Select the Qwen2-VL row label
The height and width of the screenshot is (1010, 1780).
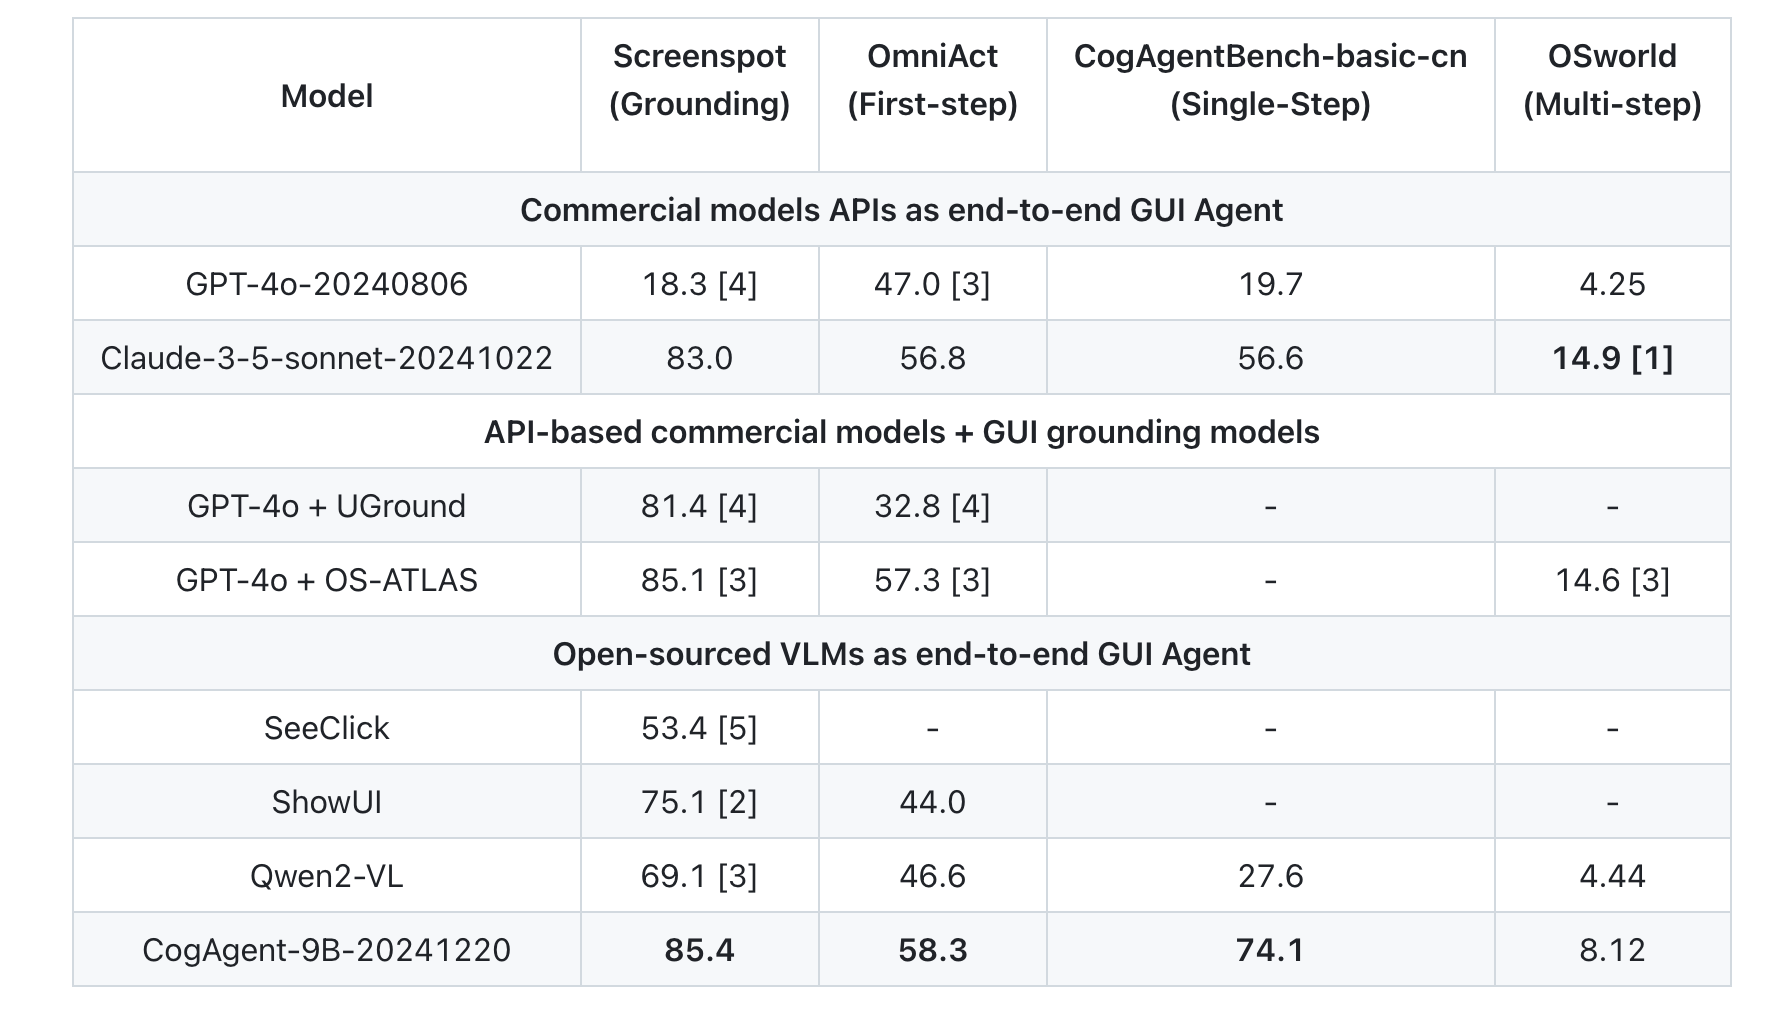coord(326,876)
